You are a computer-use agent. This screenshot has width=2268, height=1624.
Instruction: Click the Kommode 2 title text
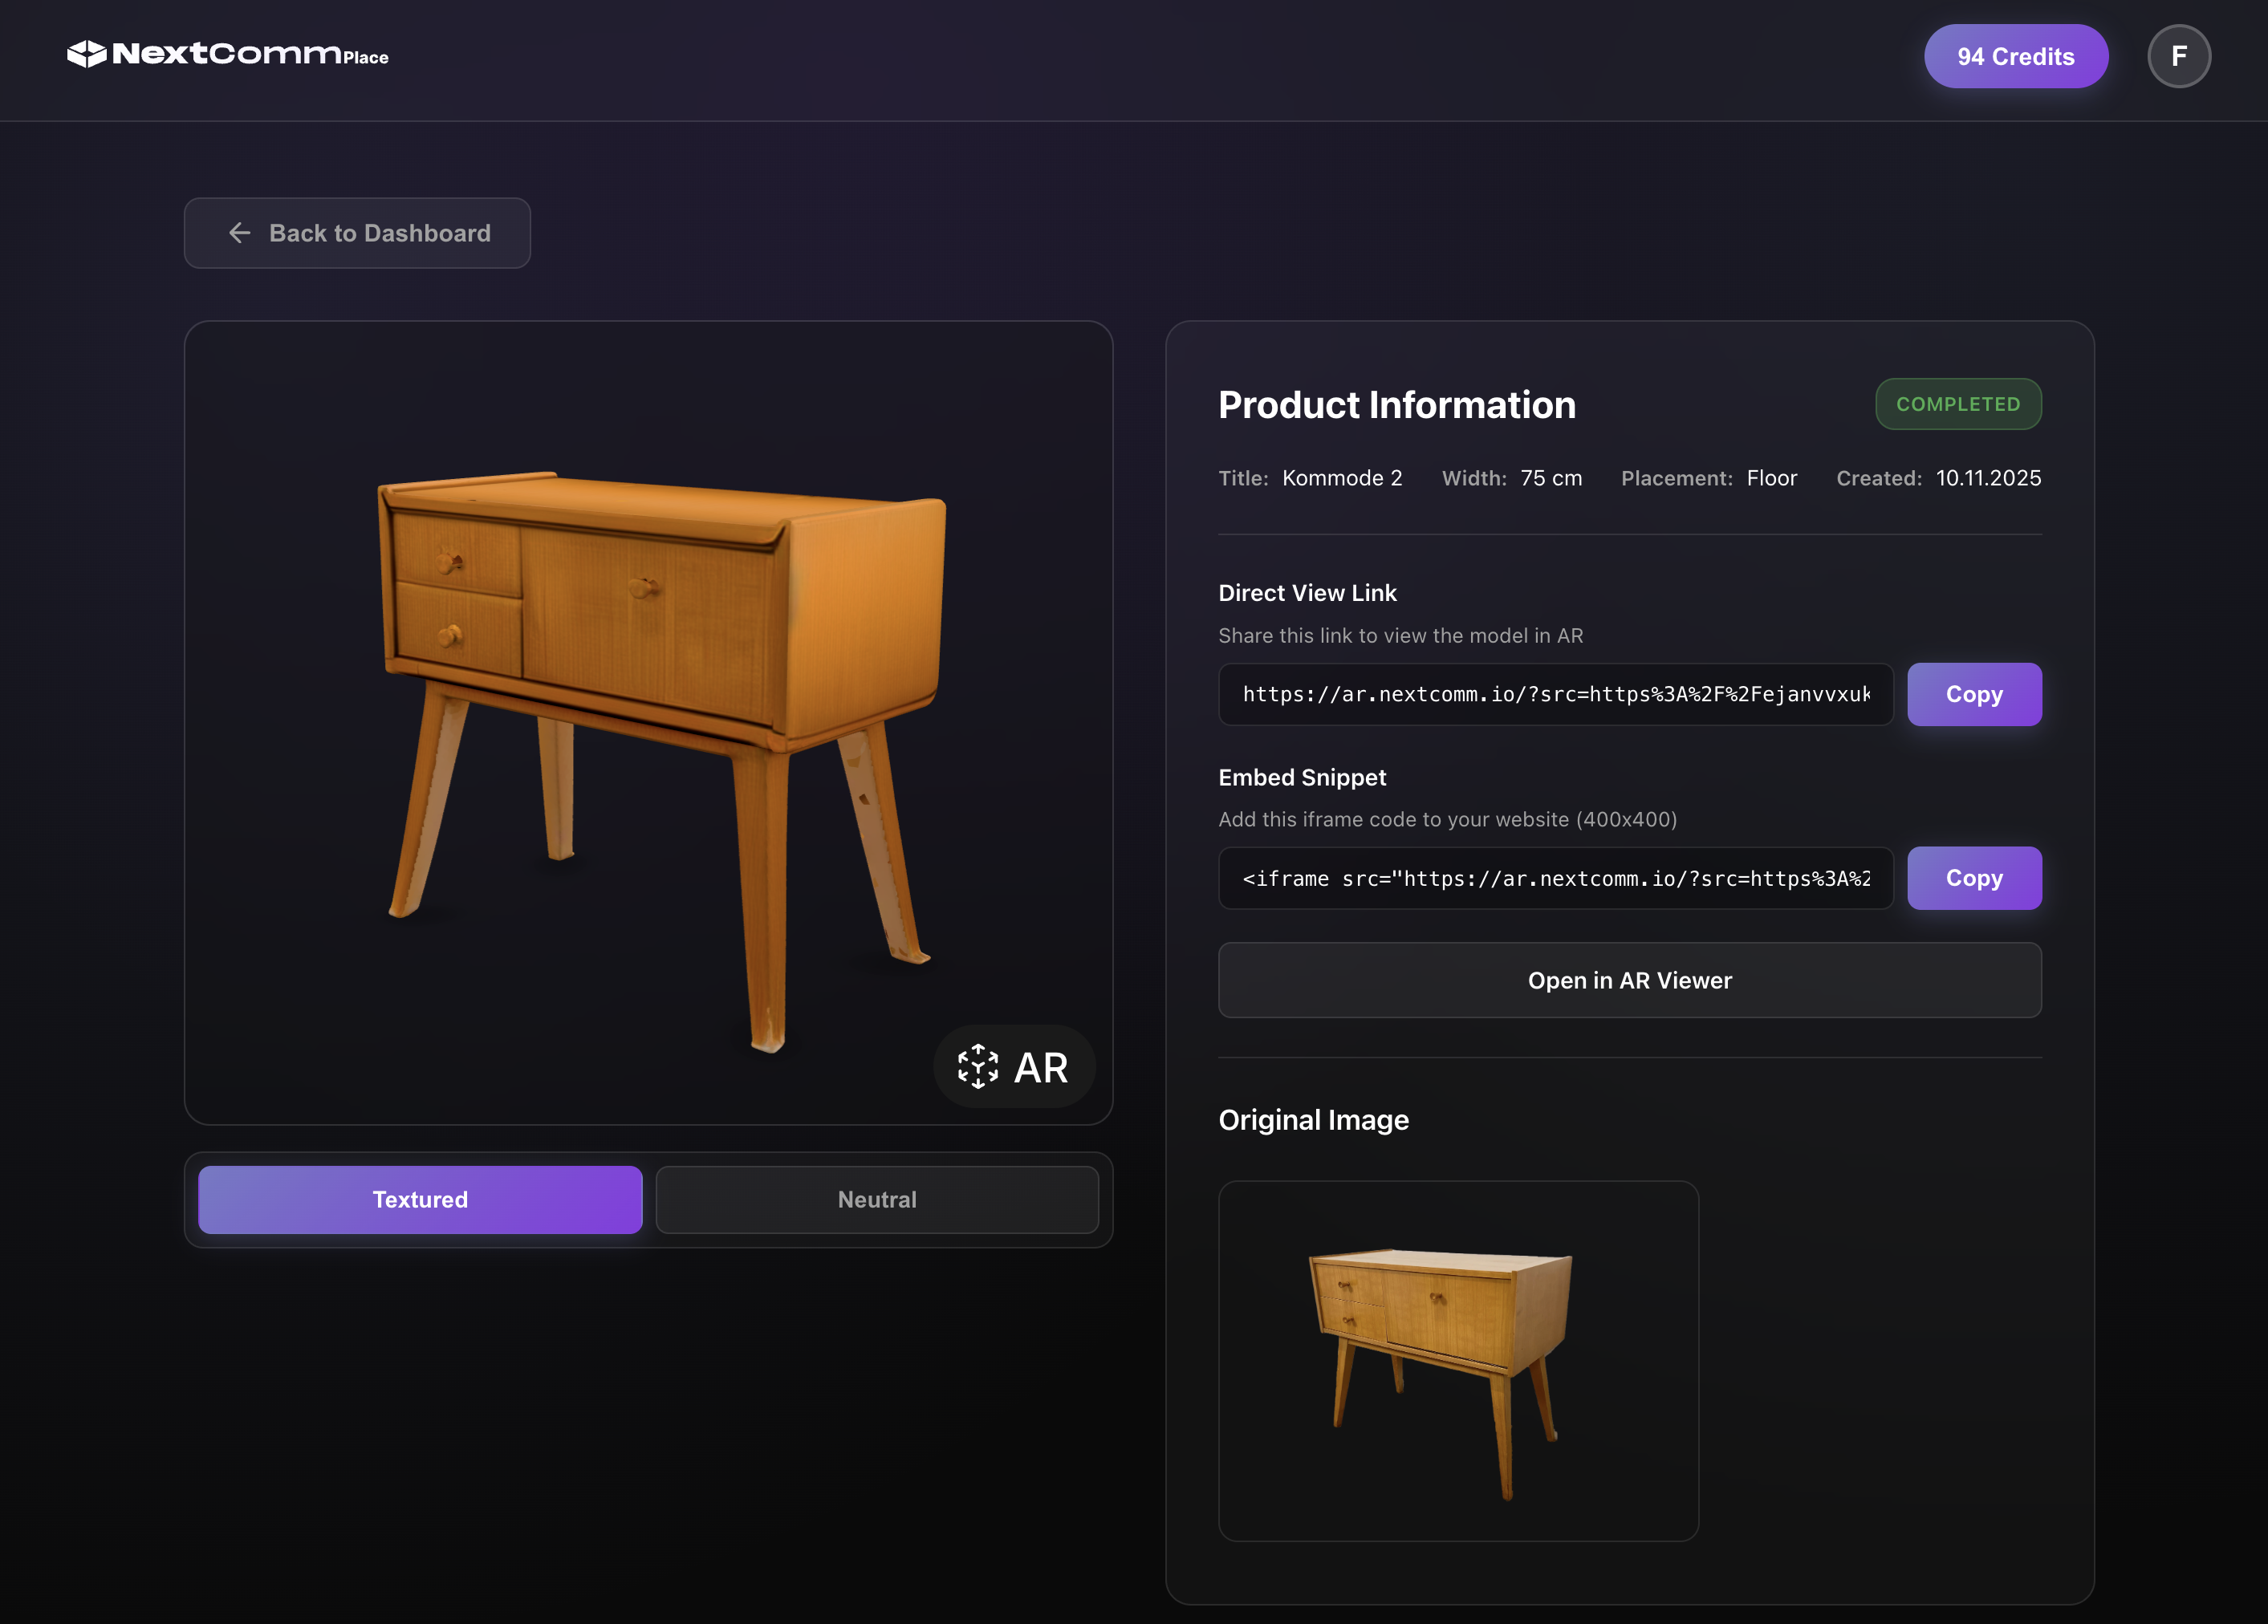1341,478
